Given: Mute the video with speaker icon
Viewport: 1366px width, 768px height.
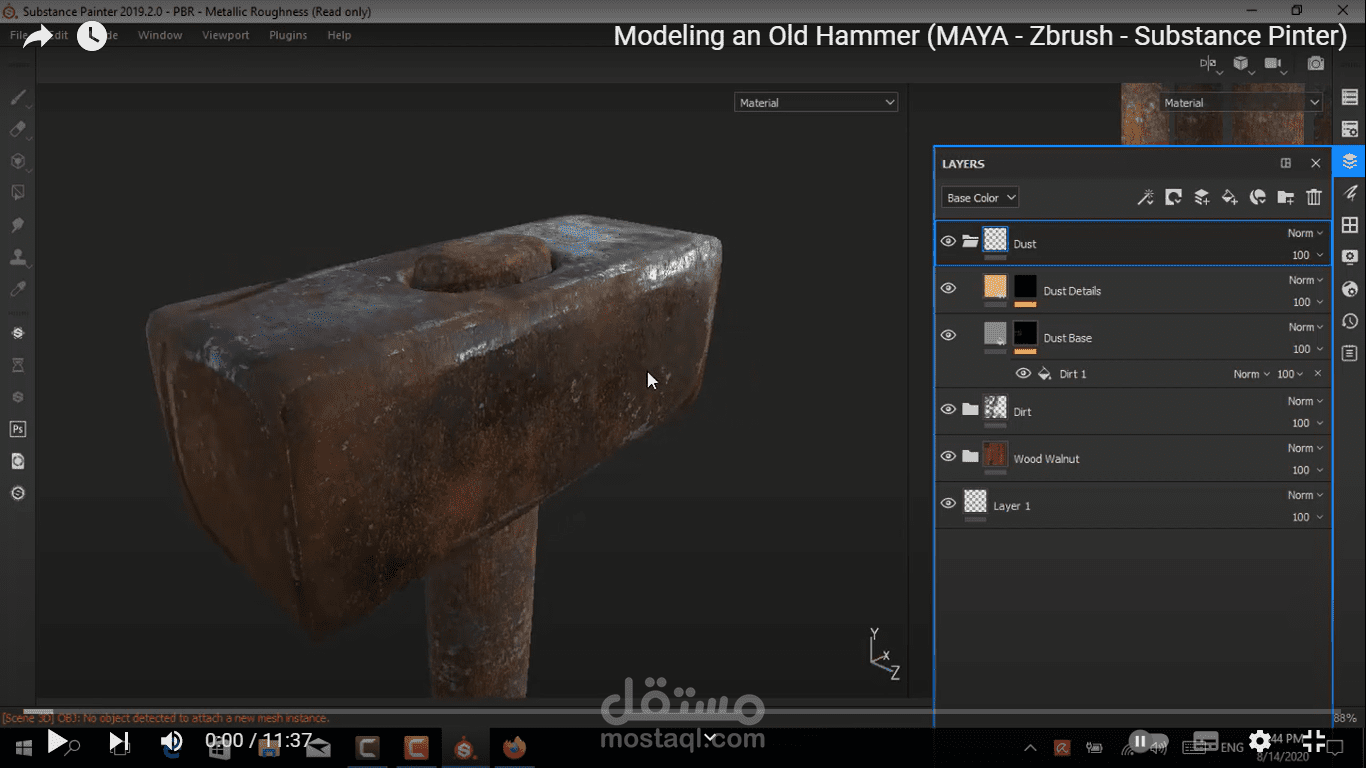Looking at the screenshot, I should click(172, 741).
